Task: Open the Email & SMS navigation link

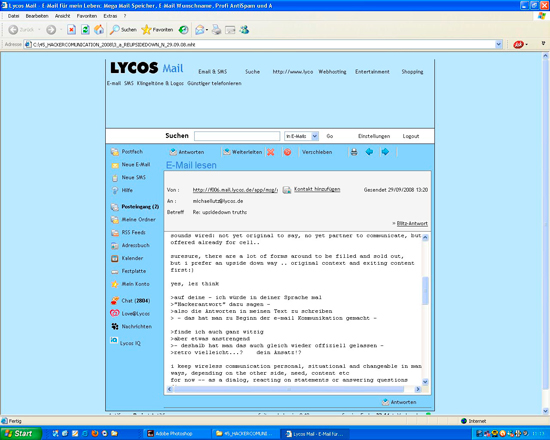Action: [x=213, y=72]
